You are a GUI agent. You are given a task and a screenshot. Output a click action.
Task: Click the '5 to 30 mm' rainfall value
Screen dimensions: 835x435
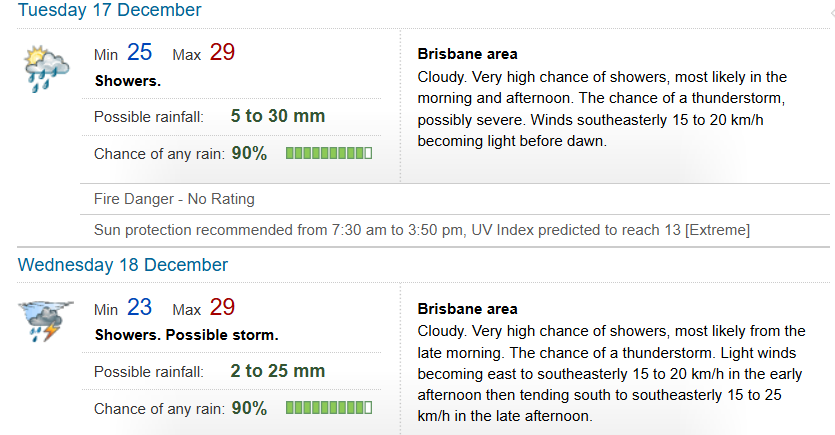pyautogui.click(x=277, y=116)
